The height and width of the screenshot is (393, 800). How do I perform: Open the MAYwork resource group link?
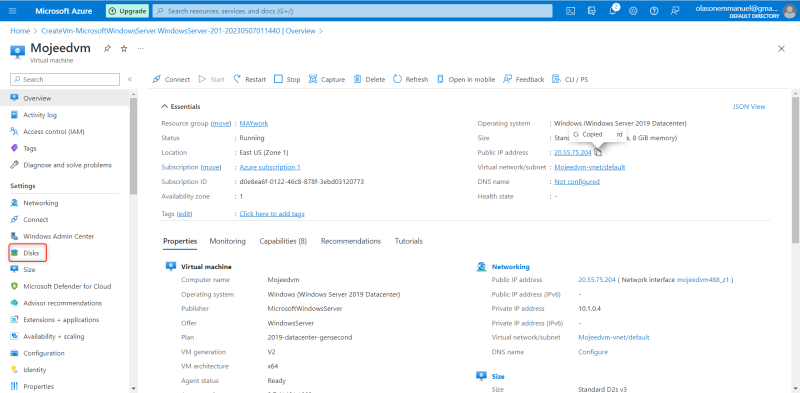coord(254,124)
